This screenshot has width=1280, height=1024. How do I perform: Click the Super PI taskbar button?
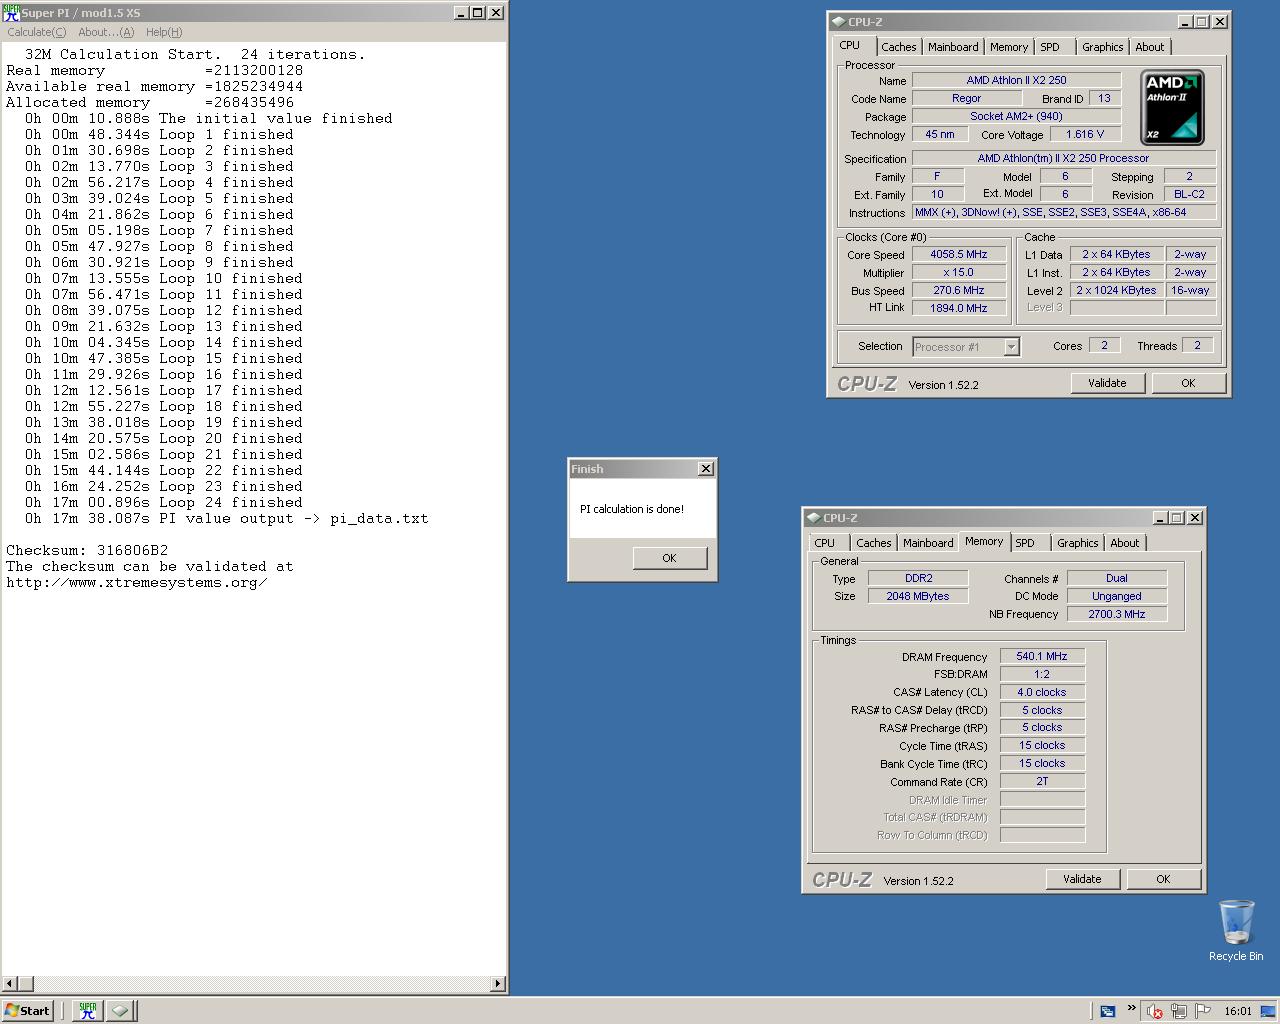(x=88, y=1010)
